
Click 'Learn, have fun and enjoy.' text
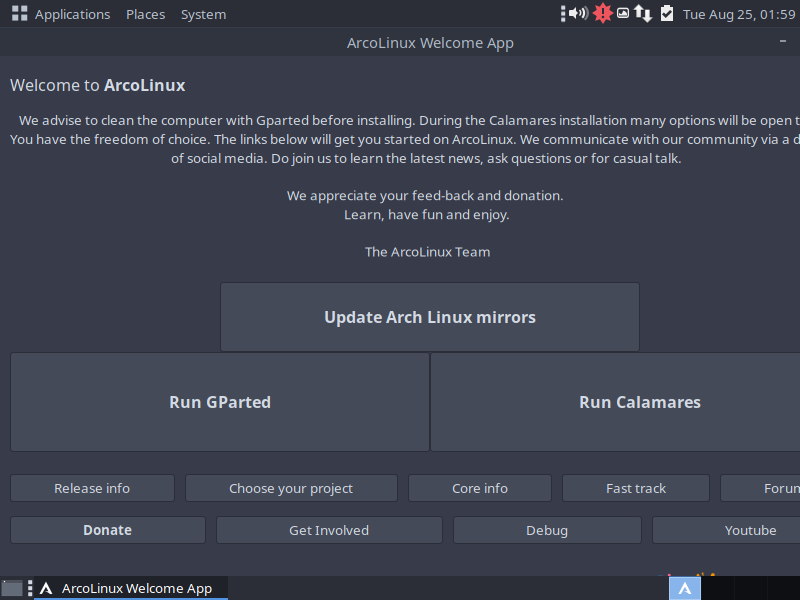427,215
